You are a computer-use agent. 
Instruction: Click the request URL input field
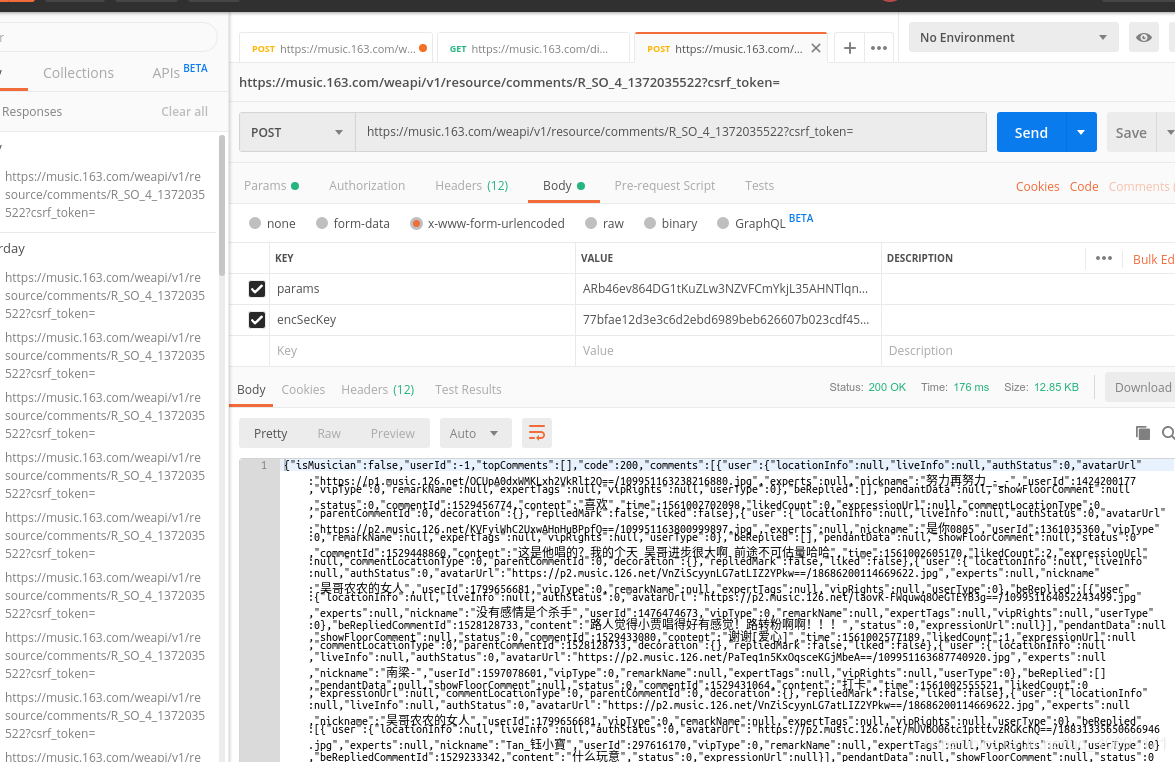pyautogui.click(x=671, y=132)
